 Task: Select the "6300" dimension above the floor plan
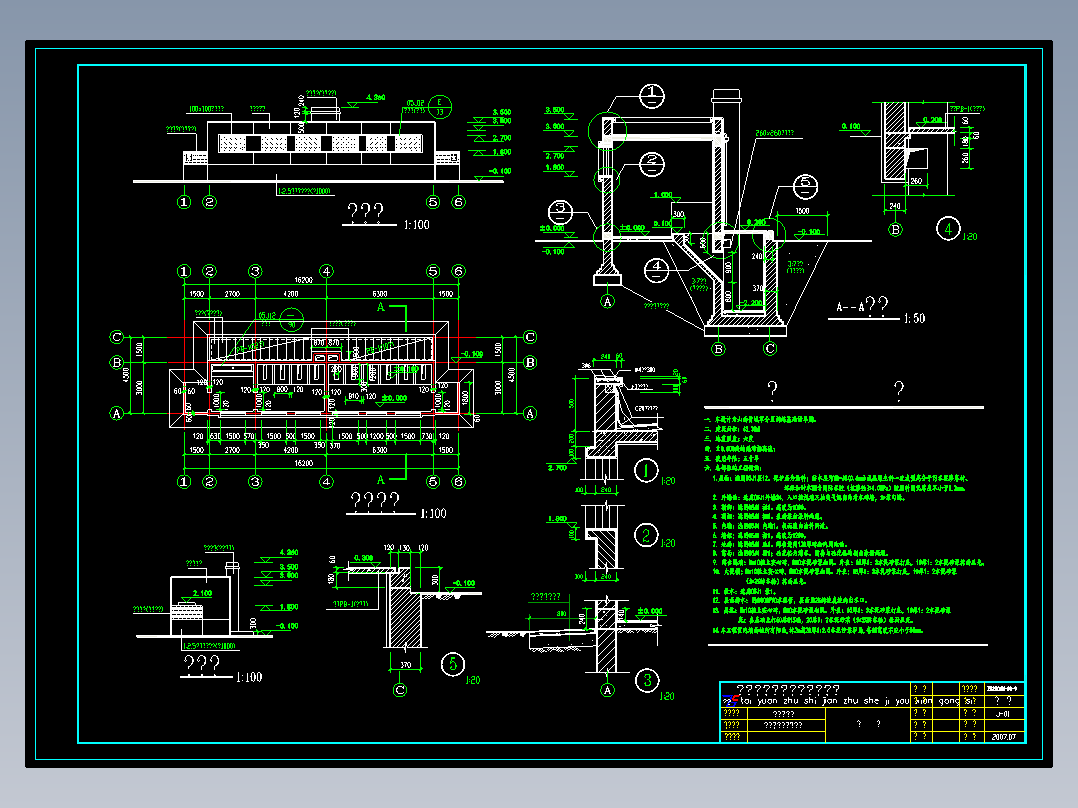(380, 294)
